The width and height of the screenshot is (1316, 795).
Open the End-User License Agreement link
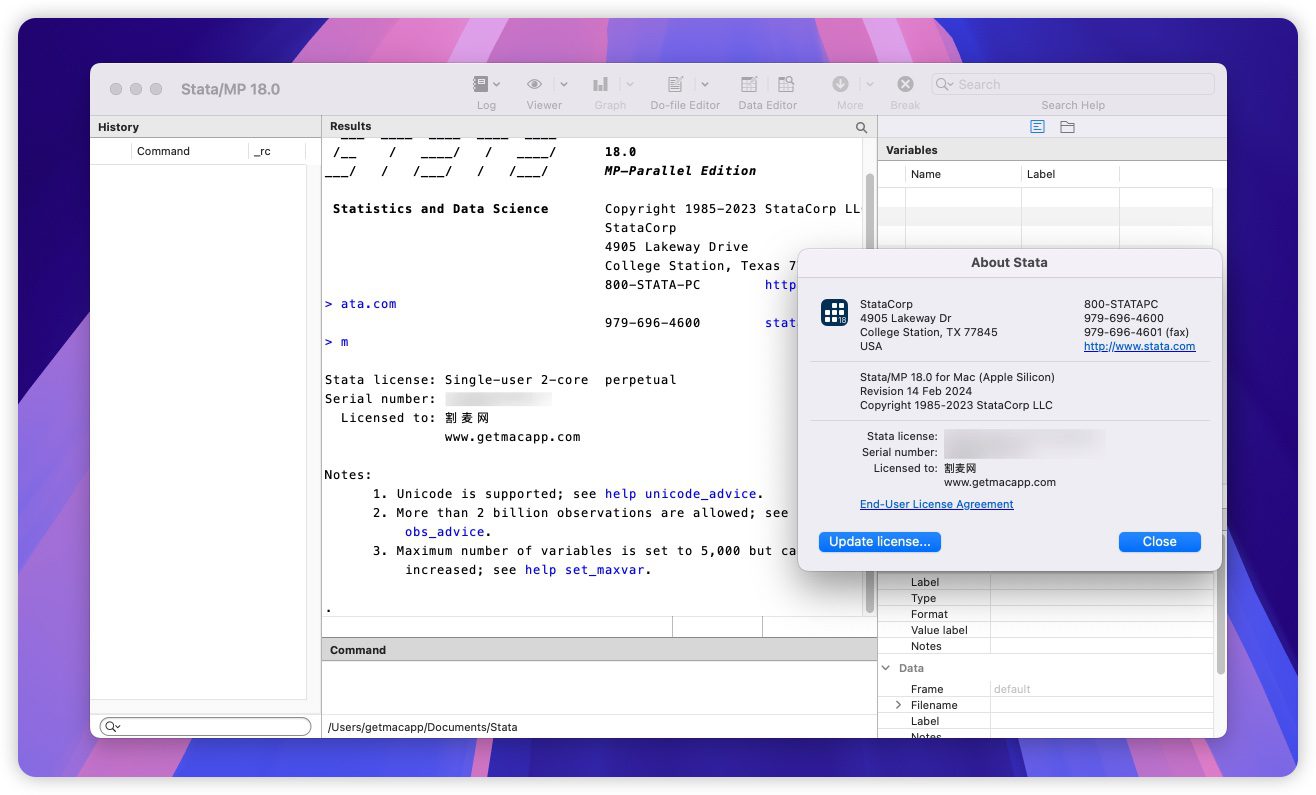[937, 504]
